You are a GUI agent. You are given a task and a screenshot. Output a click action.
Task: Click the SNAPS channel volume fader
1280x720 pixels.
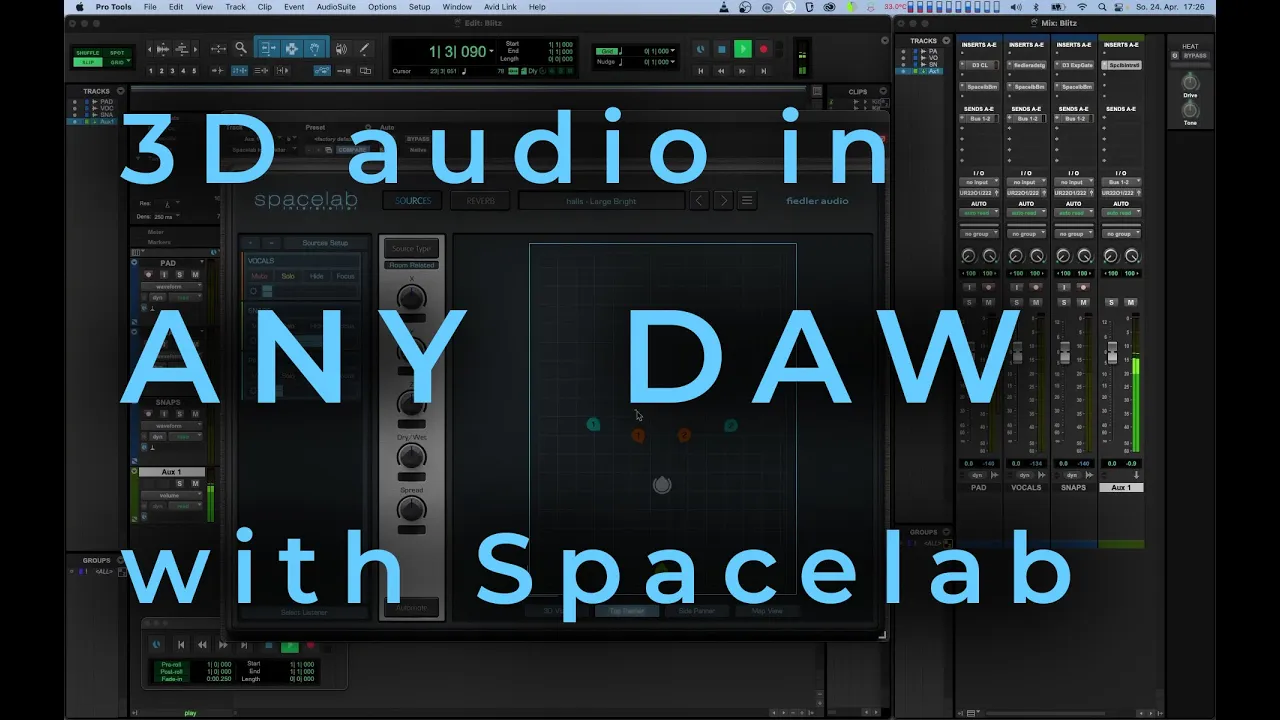coord(1065,353)
